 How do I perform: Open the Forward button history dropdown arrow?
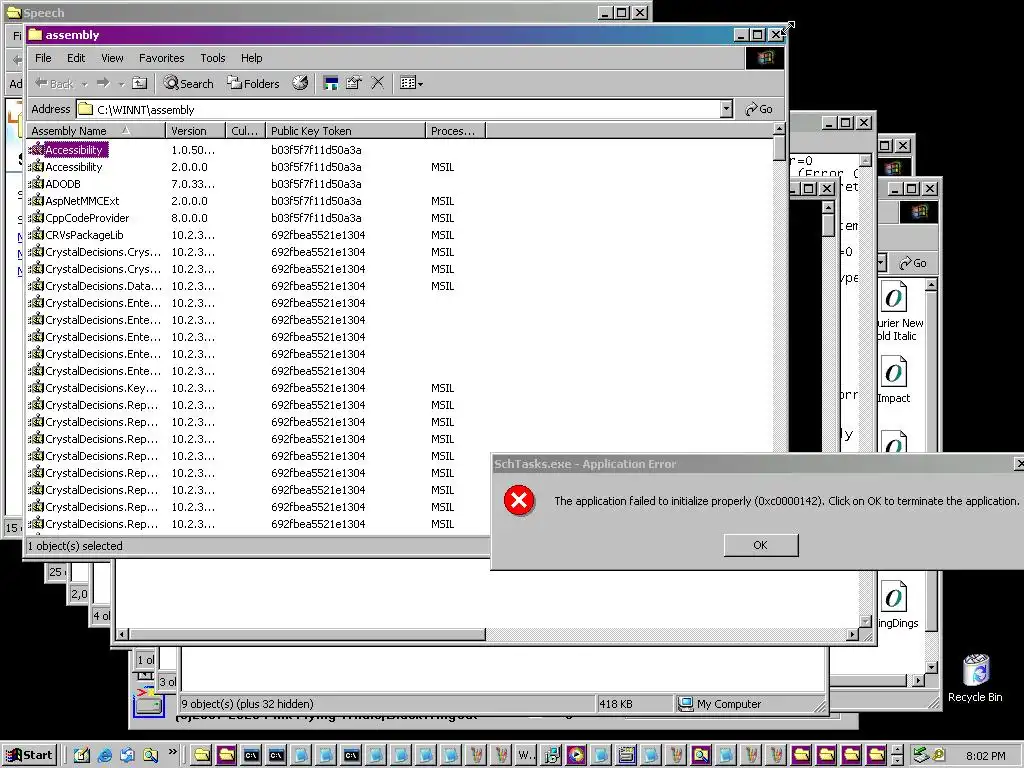tap(121, 84)
